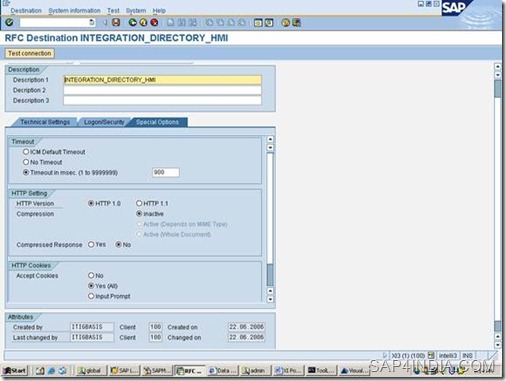Select compression Inactive radio button

pos(139,213)
